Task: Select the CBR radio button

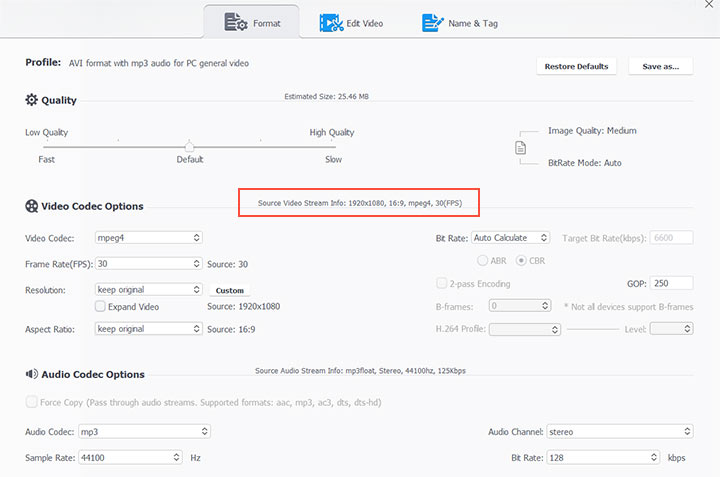Action: point(521,260)
